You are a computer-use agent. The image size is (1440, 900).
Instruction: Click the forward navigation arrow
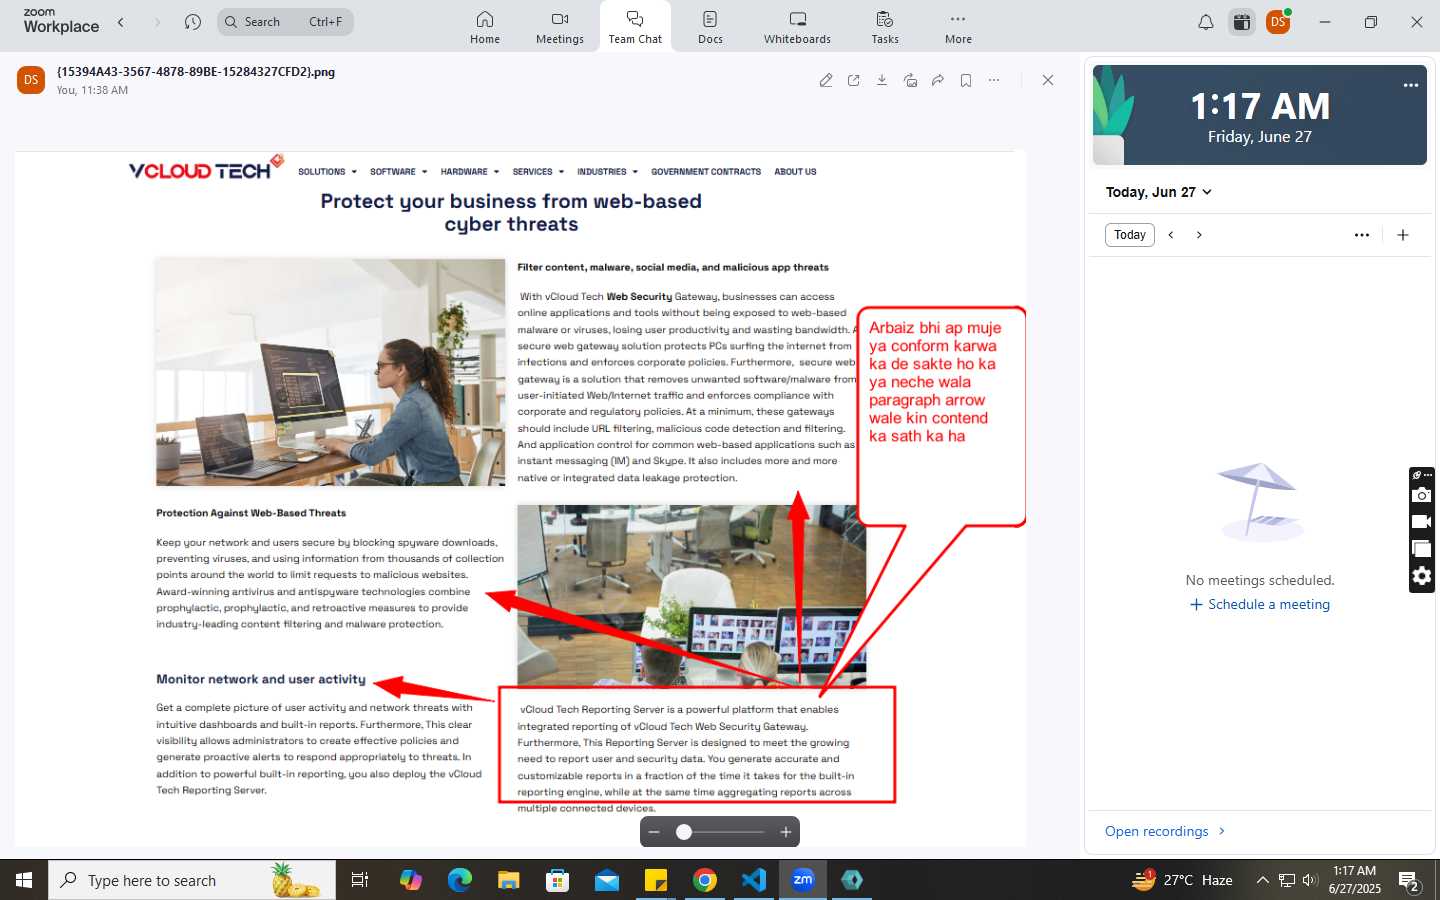point(157,22)
